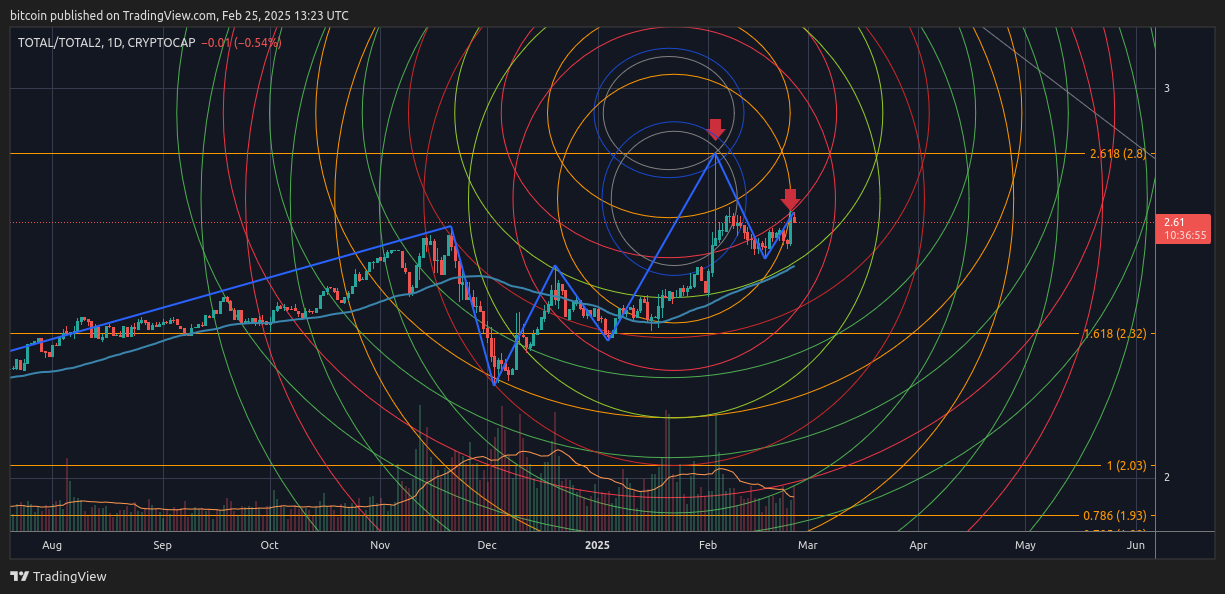Select the red down arrow at the 2.8 peak
Image resolution: width=1225 pixels, height=594 pixels.
coord(715,129)
